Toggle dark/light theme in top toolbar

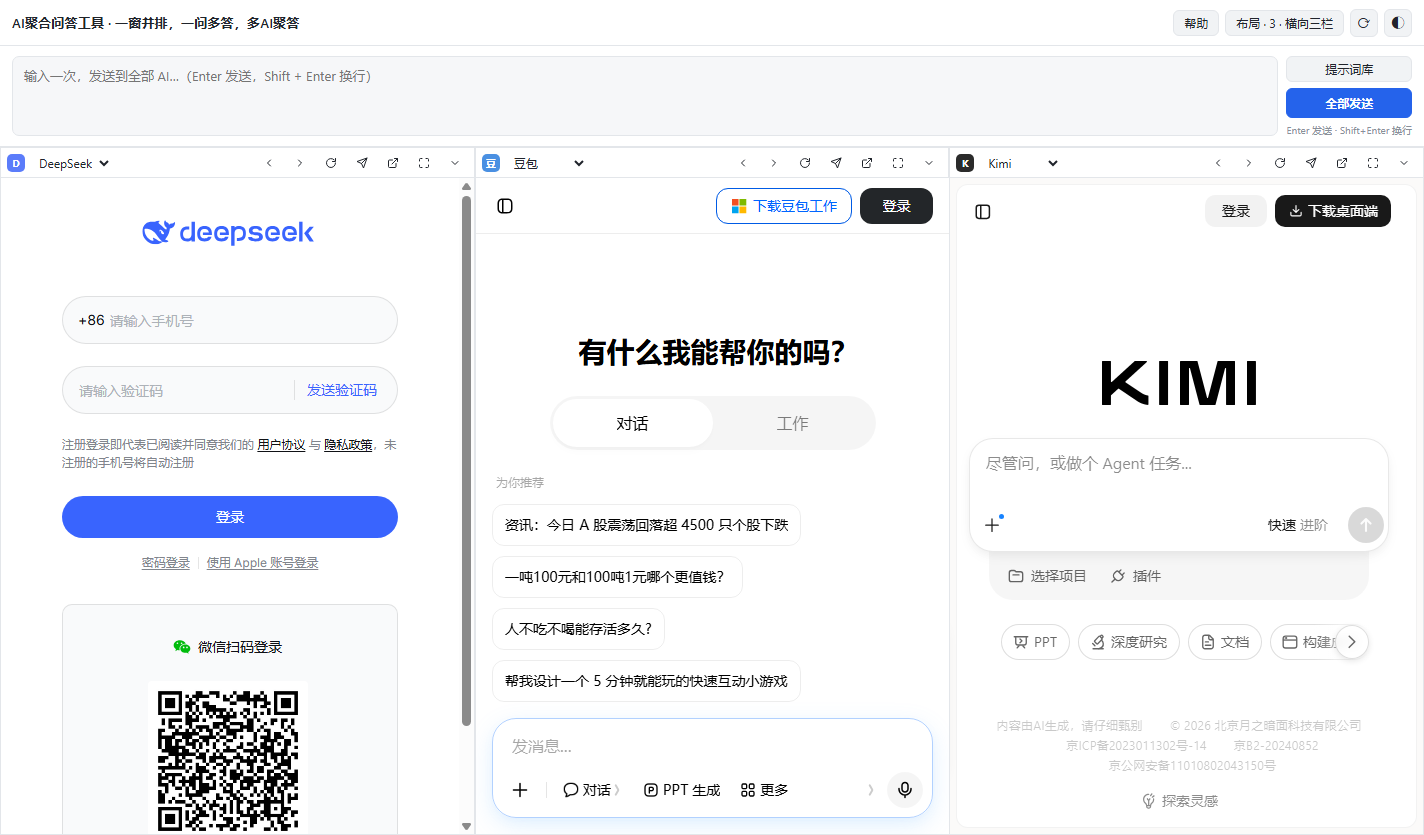pos(1397,23)
